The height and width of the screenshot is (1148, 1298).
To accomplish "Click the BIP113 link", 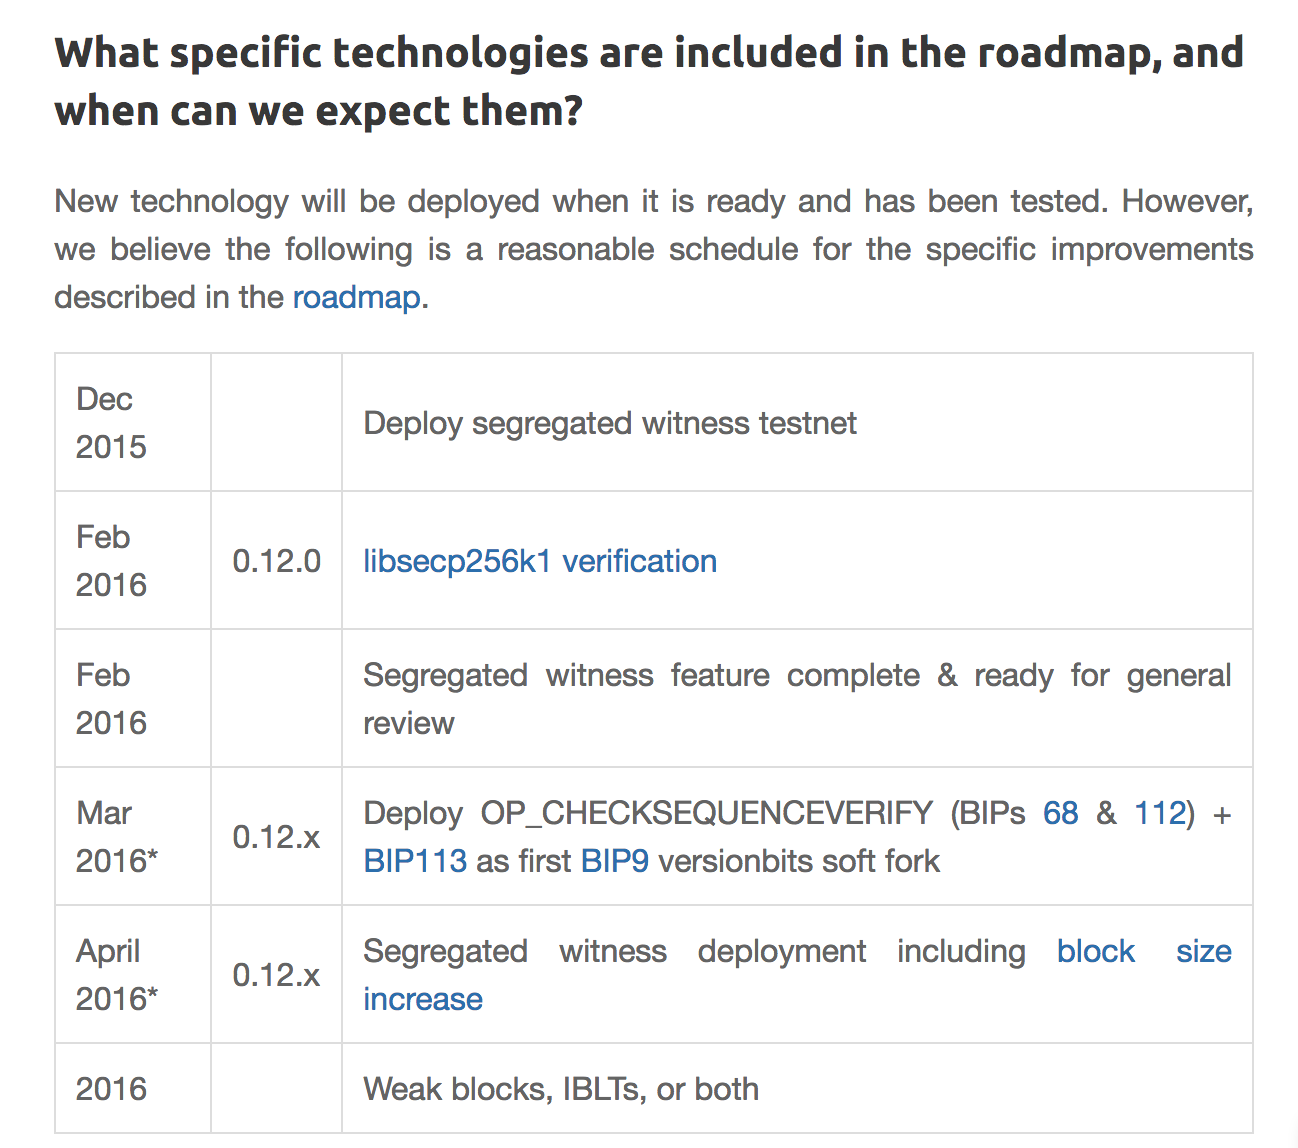I will click(x=415, y=861).
